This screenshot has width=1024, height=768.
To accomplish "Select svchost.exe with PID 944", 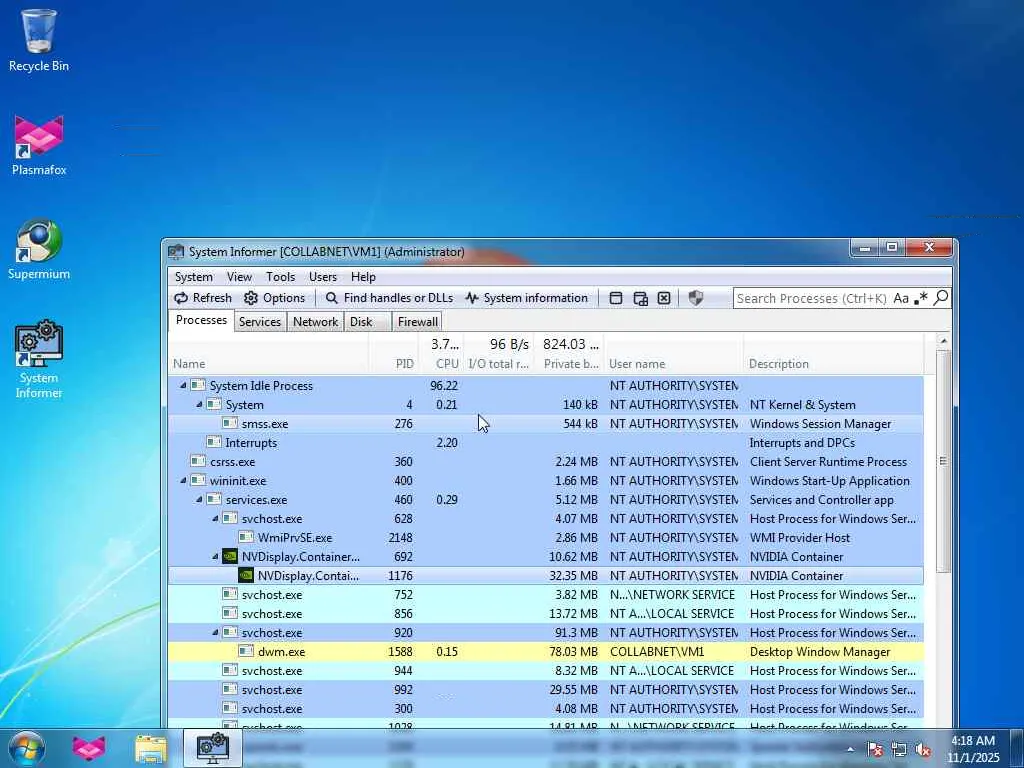I will [546, 671].
